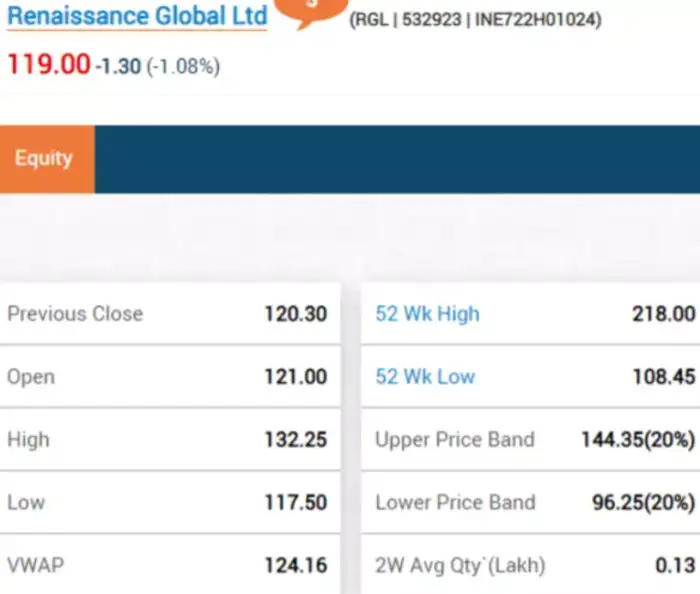Open the Renaissance Global Ltd company link
700x594 pixels.
coord(138,17)
